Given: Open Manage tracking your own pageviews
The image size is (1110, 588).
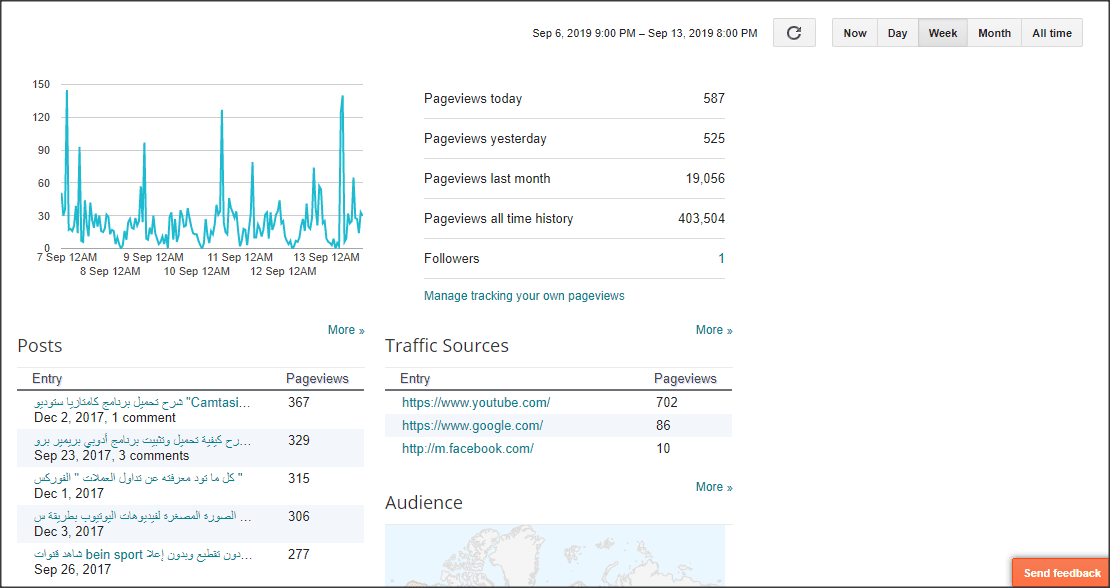Looking at the screenshot, I should [x=524, y=296].
